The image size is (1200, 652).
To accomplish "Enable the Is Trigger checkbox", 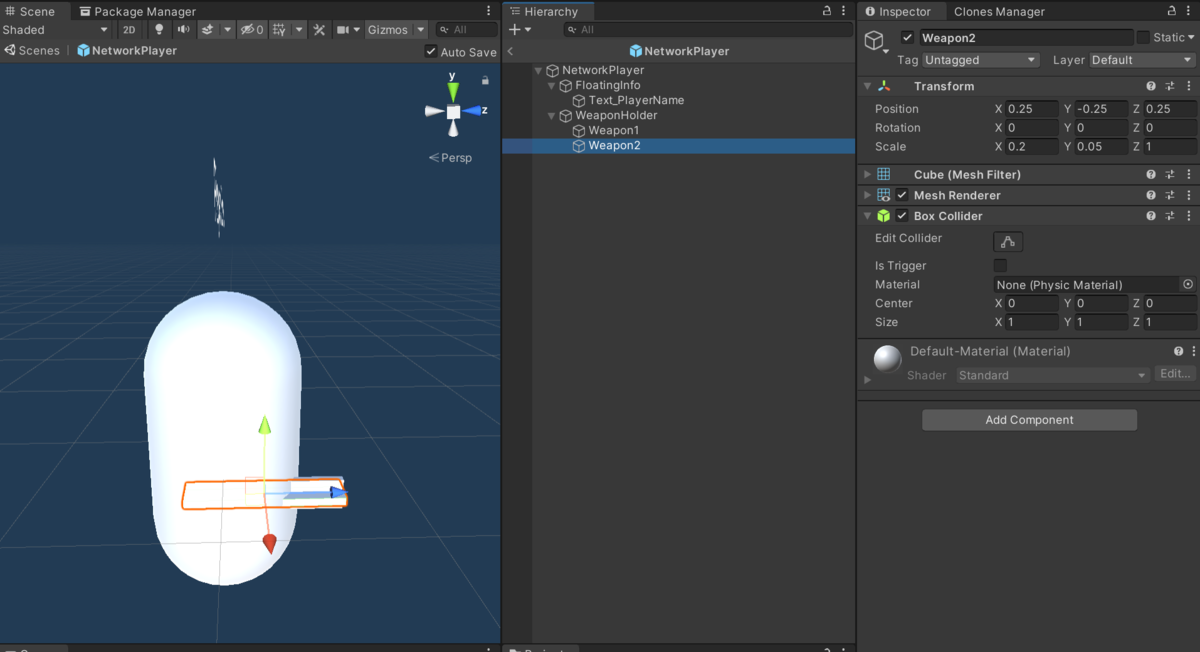I will point(1000,266).
